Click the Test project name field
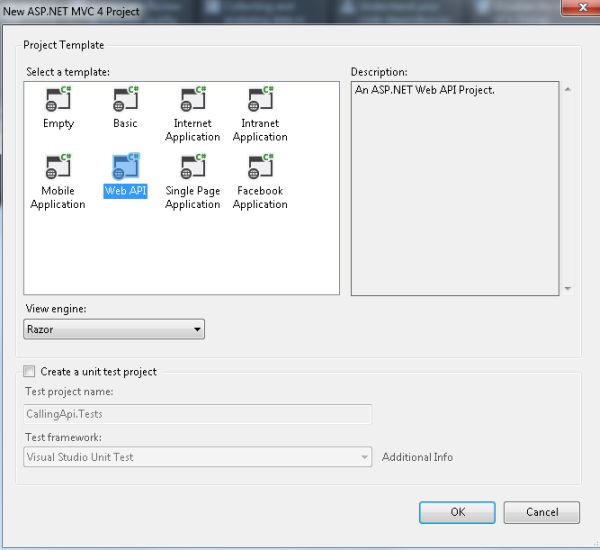This screenshot has width=600, height=550. click(x=197, y=414)
